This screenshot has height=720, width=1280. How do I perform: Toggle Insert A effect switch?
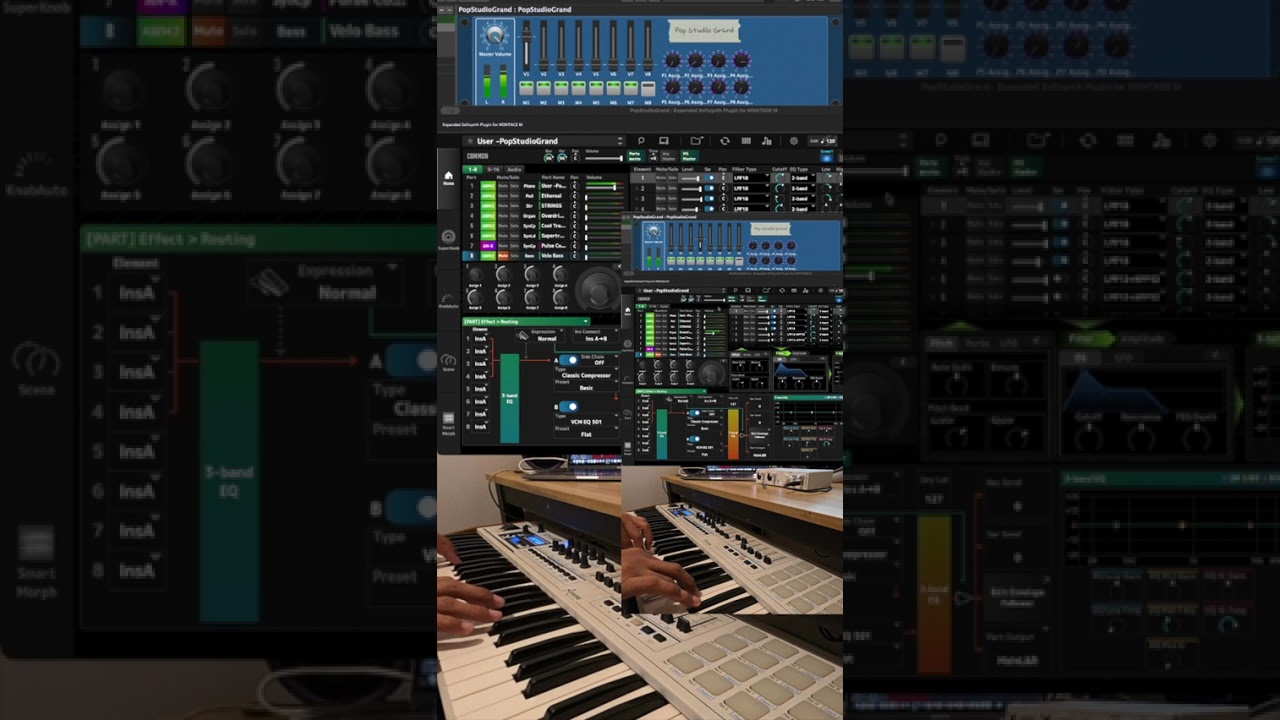pyautogui.click(x=569, y=360)
